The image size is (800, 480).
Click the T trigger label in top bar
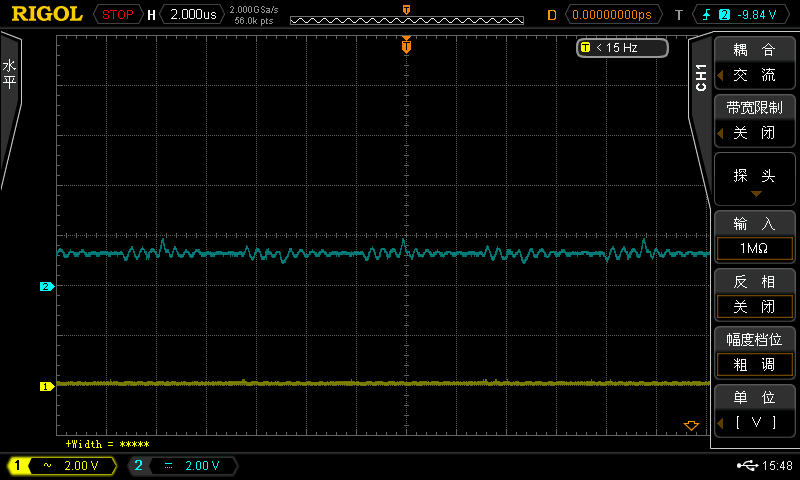tap(679, 15)
